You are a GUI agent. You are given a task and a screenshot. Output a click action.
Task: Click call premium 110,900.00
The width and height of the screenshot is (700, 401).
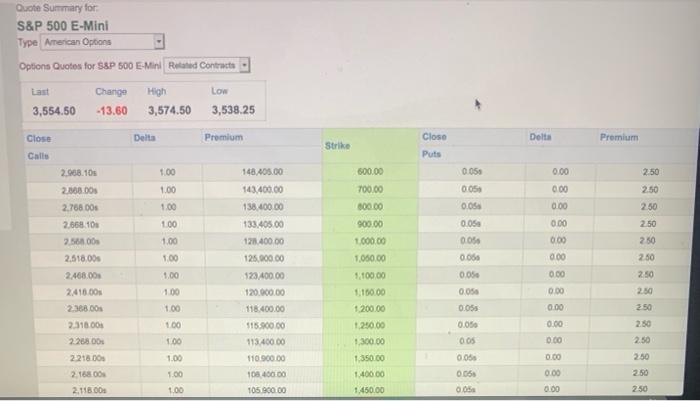(x=267, y=359)
